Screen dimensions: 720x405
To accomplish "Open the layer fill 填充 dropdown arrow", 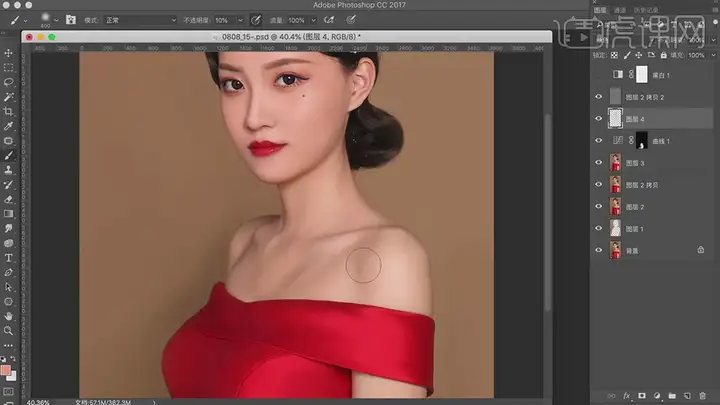I will click(x=713, y=55).
